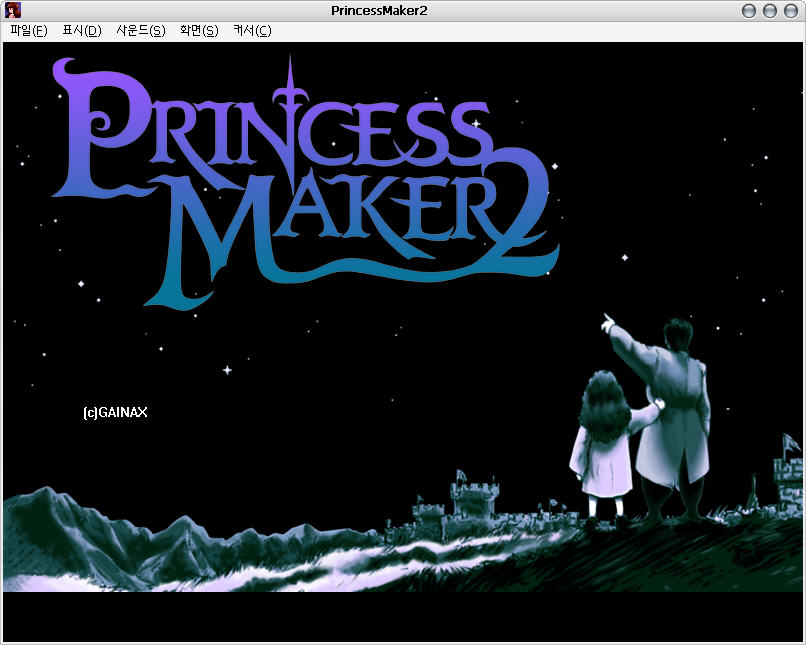Screen dimensions: 806x645
Task: Click the PrincessMaker2 app icon in title bar
Action: [13, 10]
